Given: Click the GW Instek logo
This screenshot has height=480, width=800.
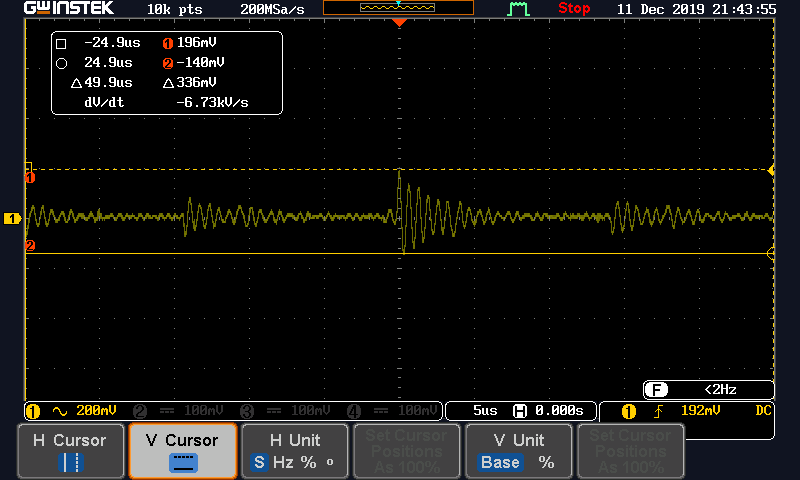Looking at the screenshot, I should [x=69, y=8].
